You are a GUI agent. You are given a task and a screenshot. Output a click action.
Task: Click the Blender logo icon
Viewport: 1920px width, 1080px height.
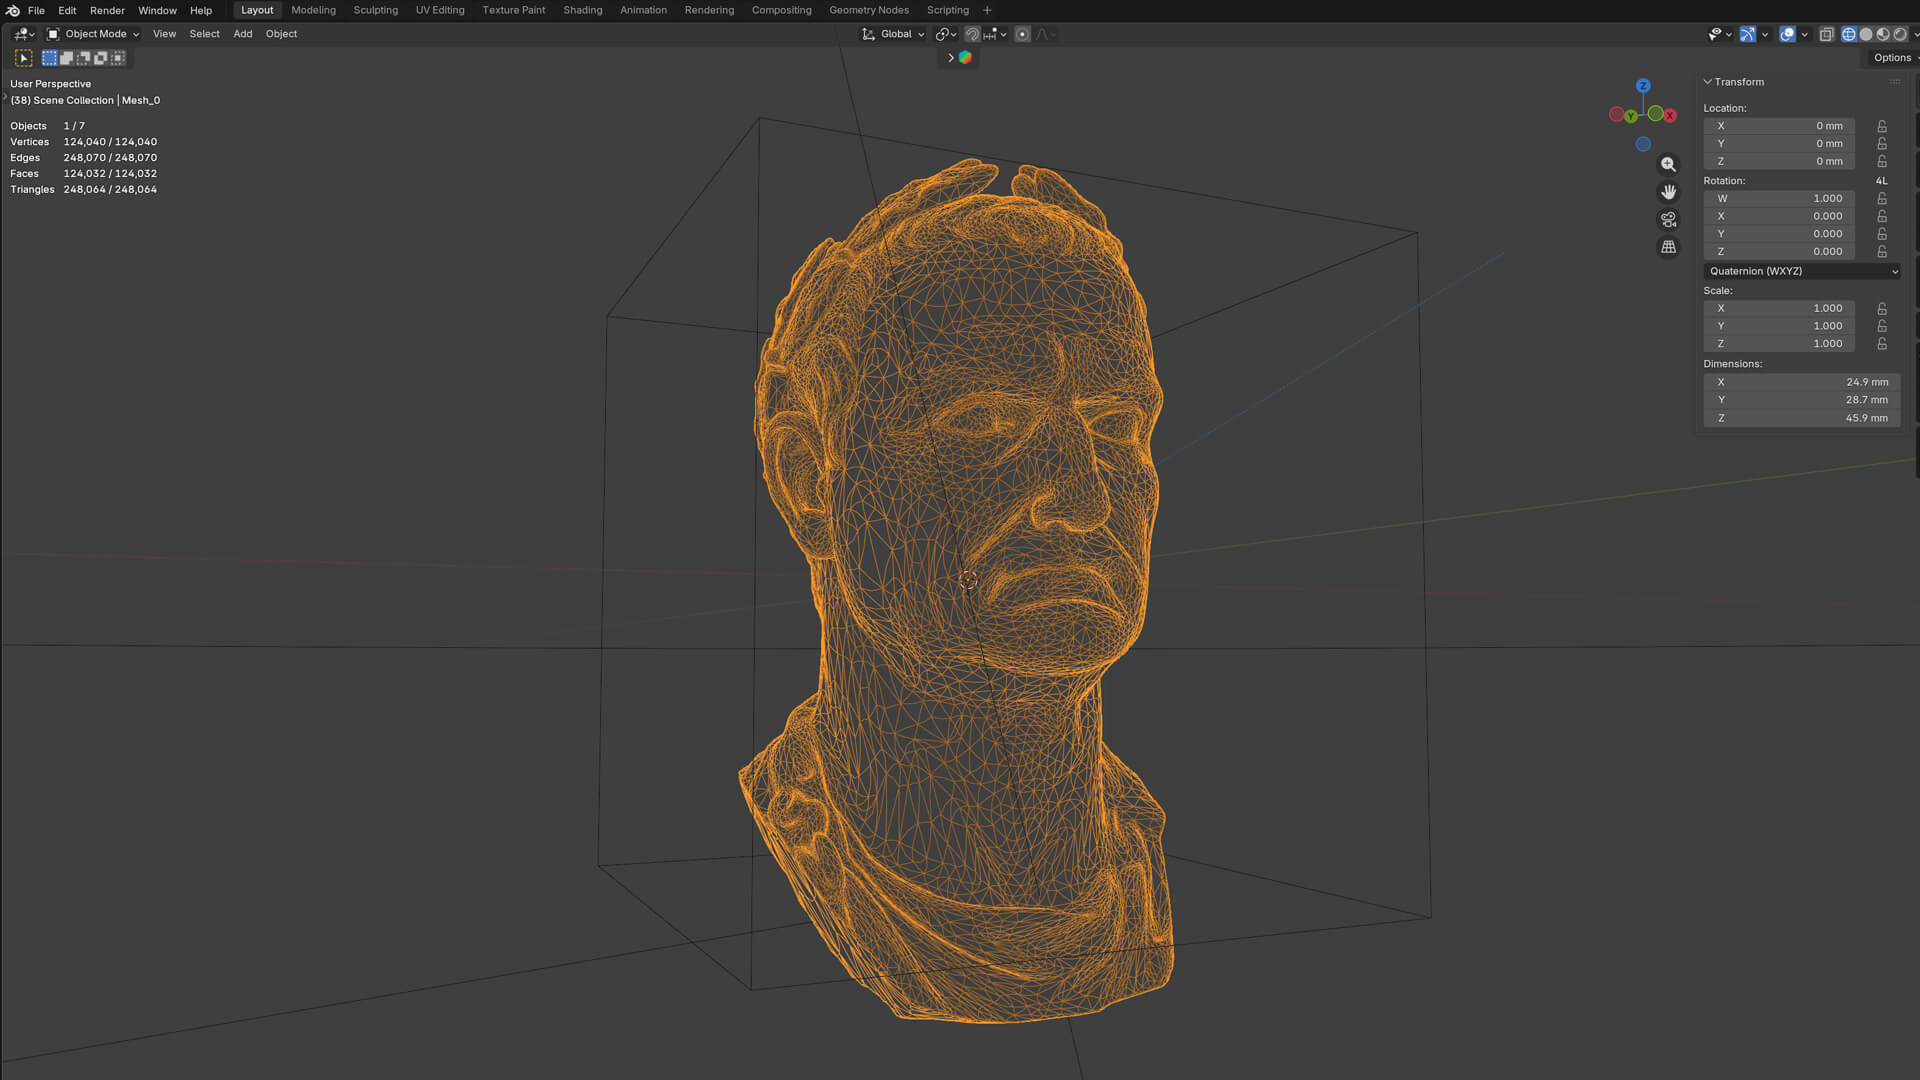tap(13, 10)
